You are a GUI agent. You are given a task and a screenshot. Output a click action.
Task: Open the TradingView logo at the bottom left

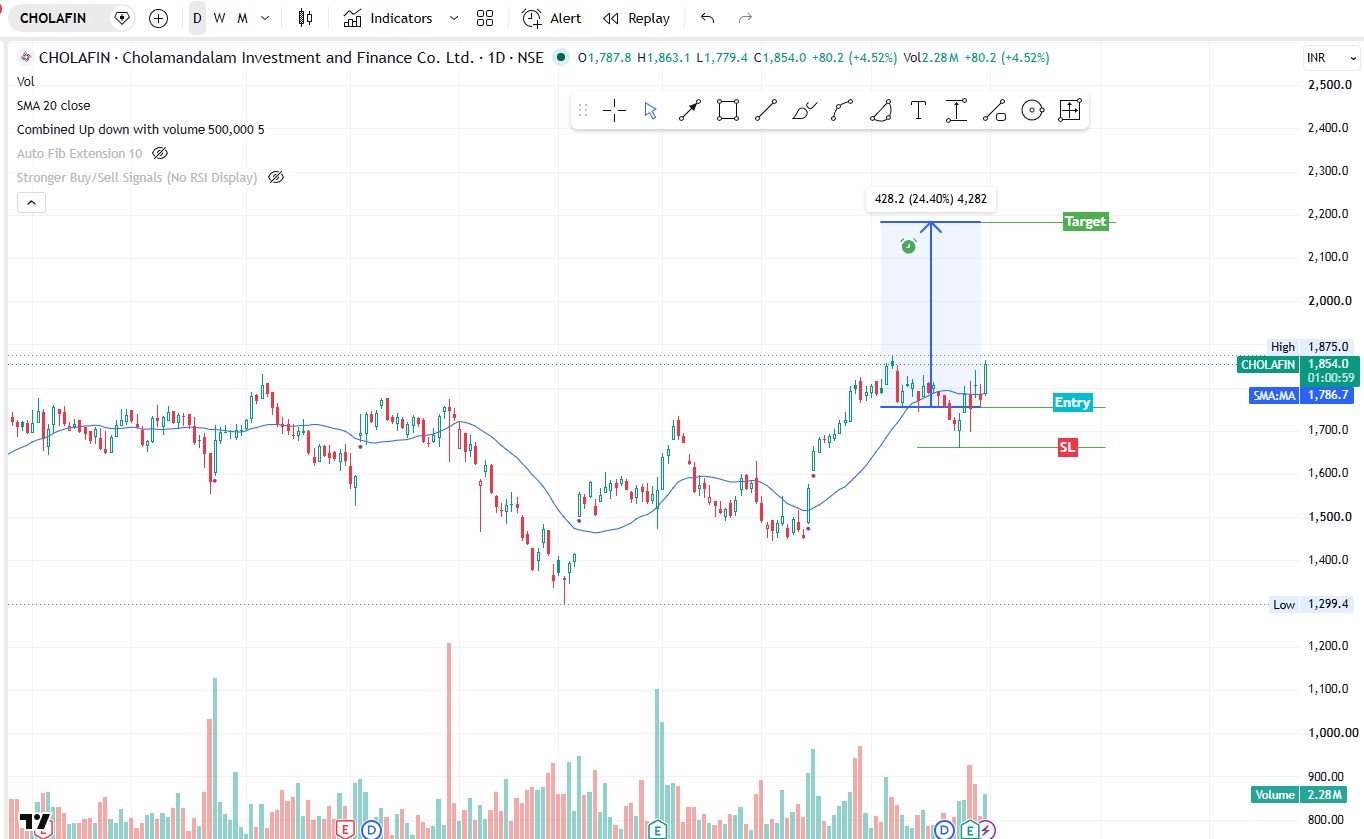35,822
